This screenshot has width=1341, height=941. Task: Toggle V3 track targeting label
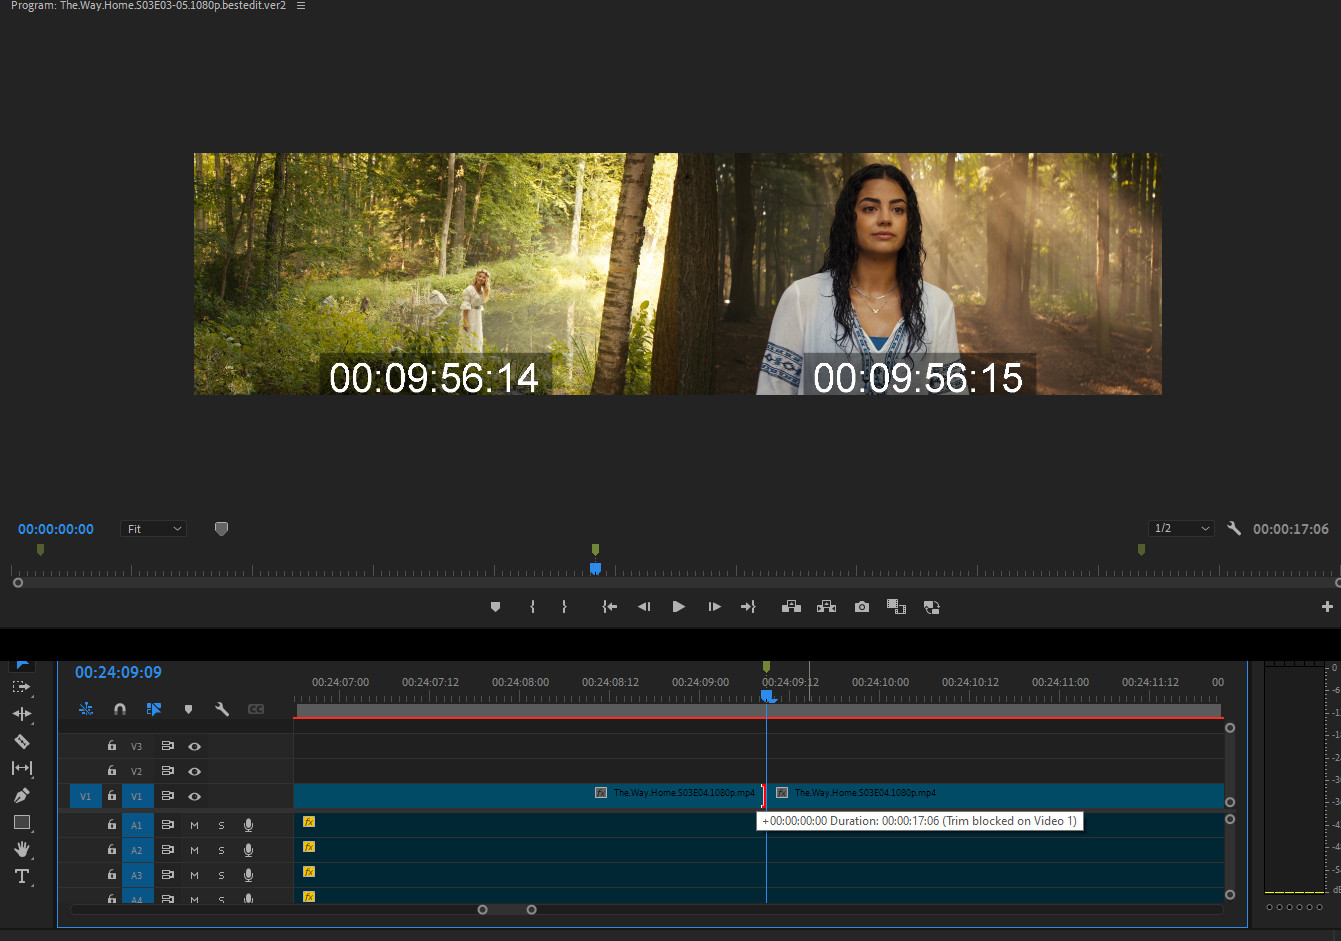pos(137,746)
